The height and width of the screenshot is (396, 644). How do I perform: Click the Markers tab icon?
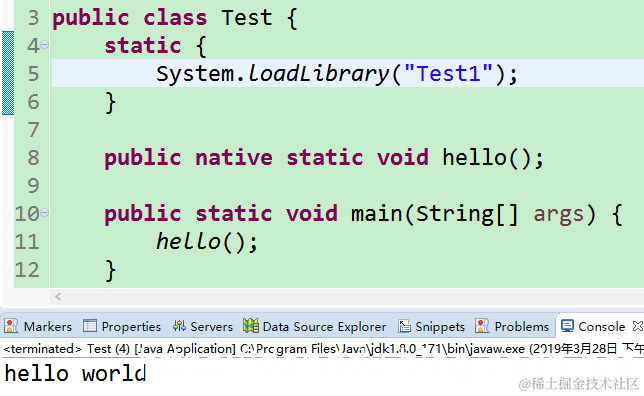point(11,326)
